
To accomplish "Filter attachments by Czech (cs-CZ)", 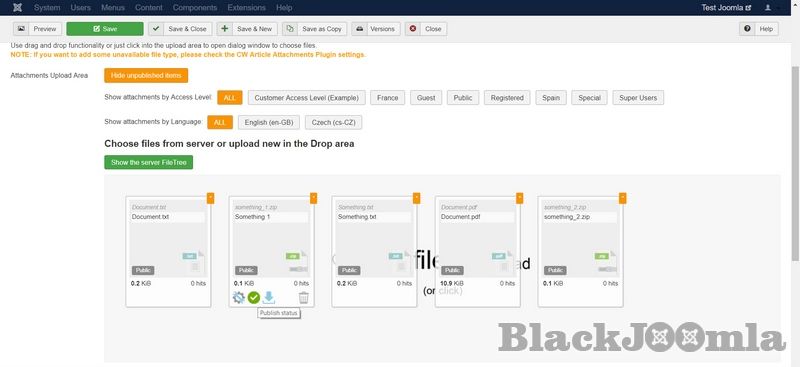I will click(334, 123).
